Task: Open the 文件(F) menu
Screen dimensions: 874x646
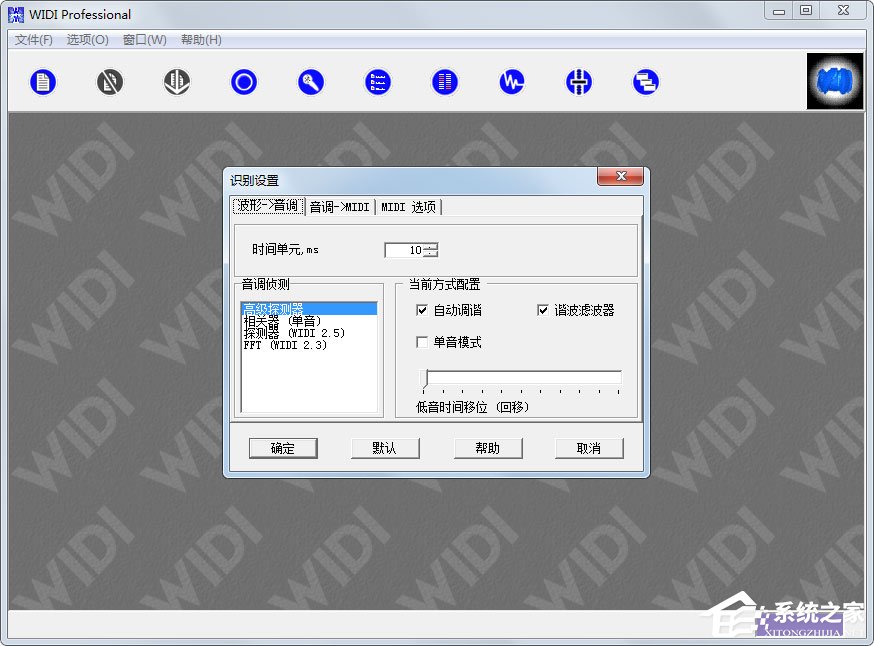Action: point(33,40)
